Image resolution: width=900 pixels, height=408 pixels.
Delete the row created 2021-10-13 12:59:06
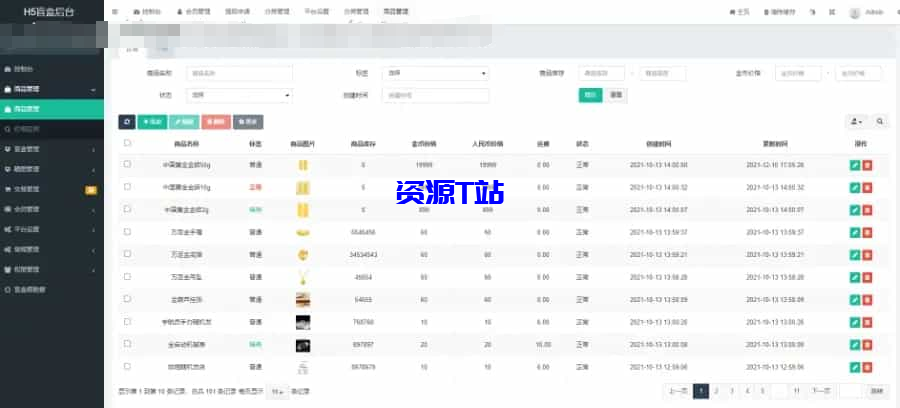pyautogui.click(x=867, y=367)
